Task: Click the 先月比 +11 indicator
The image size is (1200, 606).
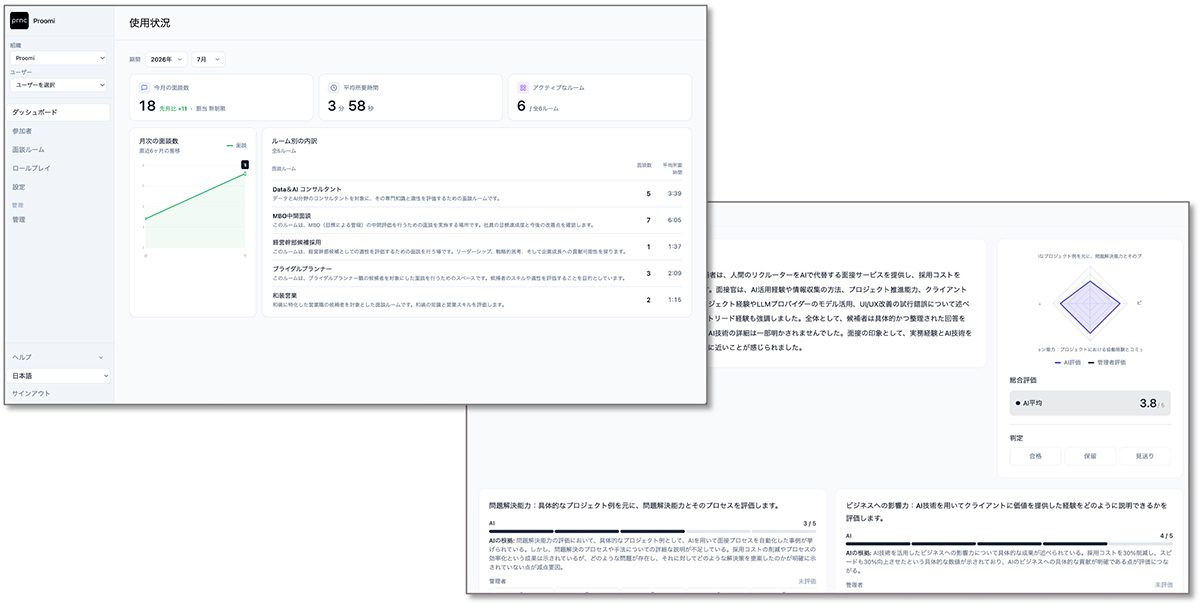Action: pos(173,108)
